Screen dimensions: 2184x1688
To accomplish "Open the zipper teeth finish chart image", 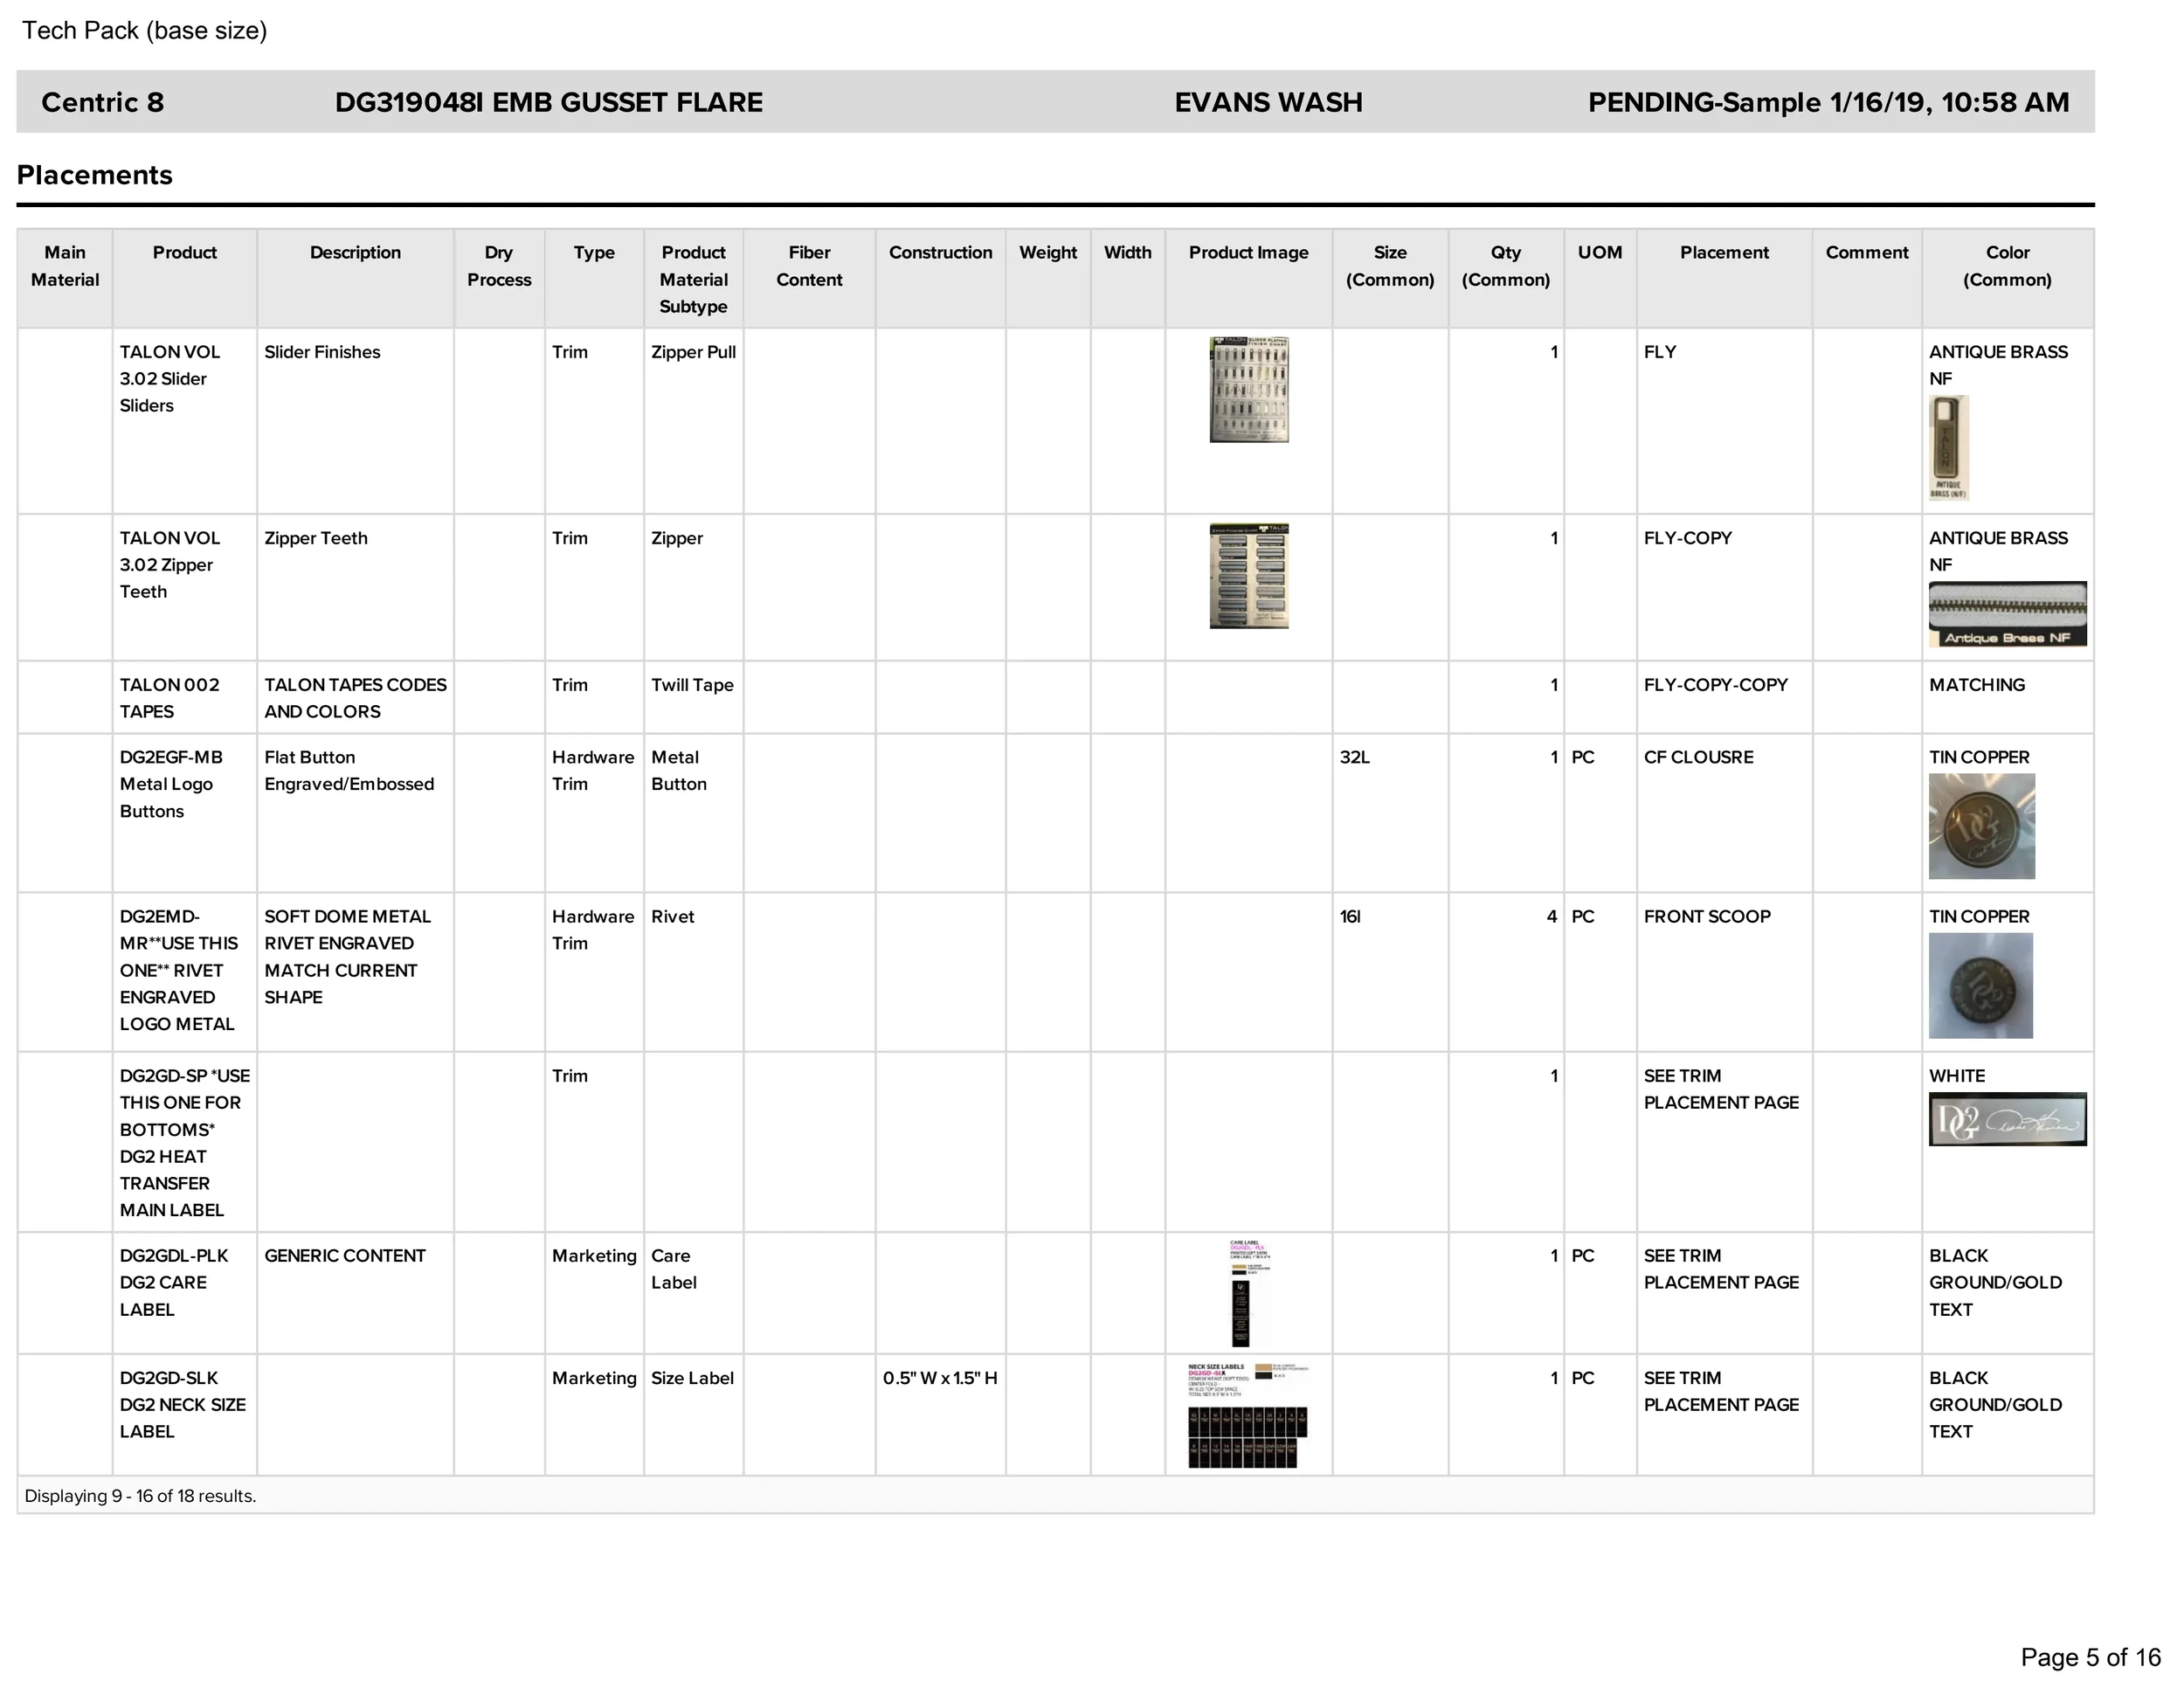I will (x=1248, y=575).
